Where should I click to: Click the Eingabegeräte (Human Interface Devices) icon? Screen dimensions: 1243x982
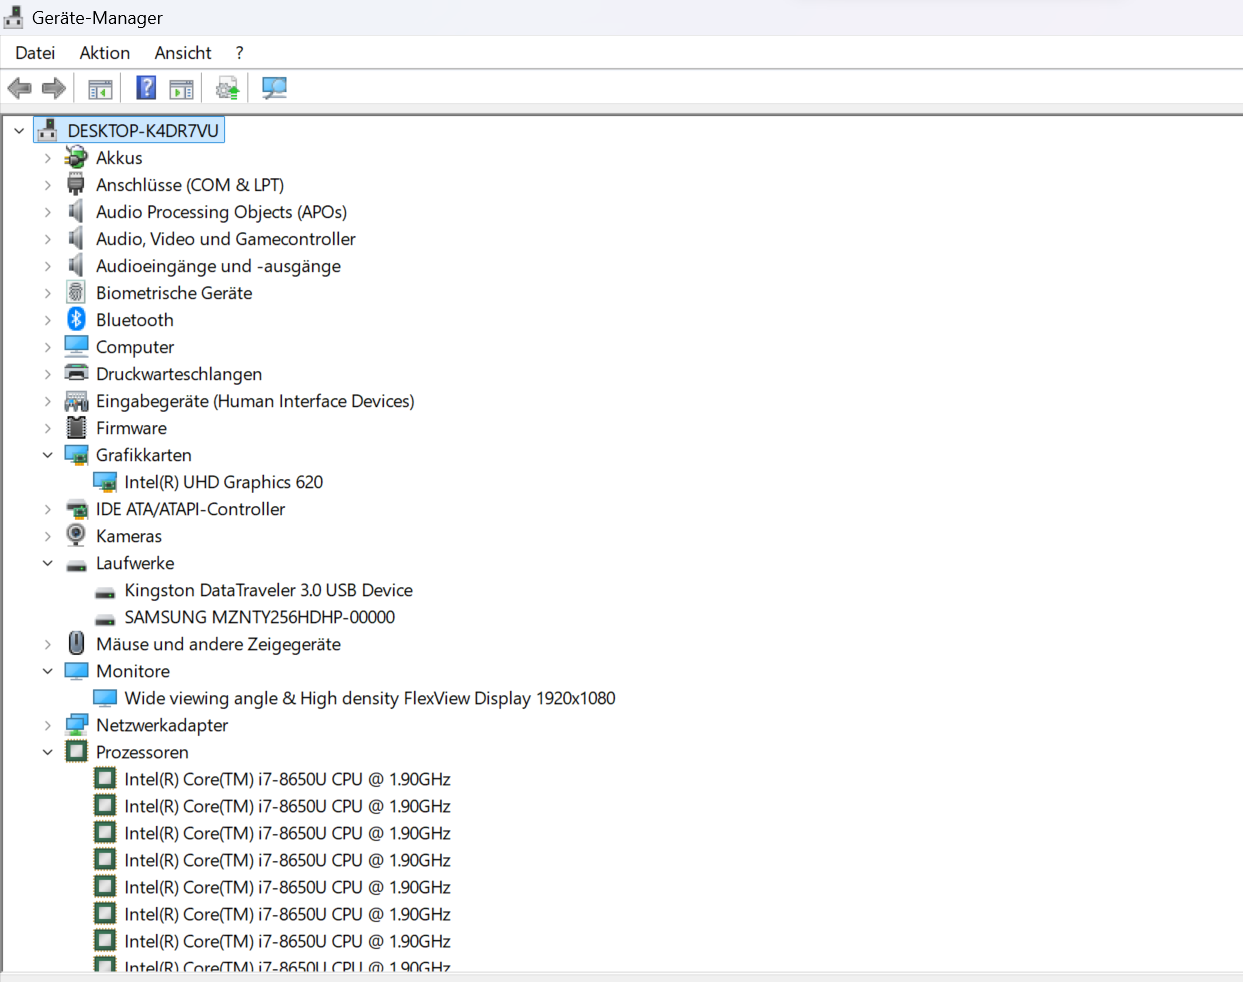coord(76,400)
